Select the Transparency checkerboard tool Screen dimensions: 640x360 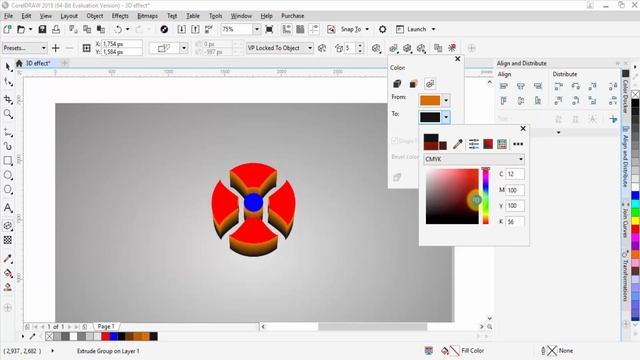click(x=8, y=240)
